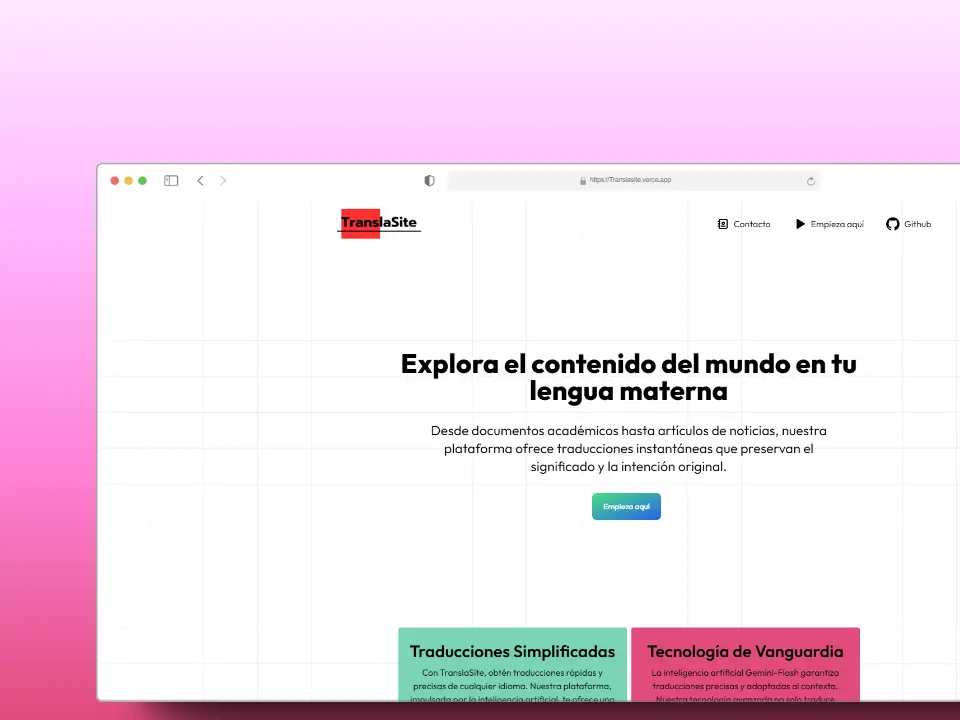Screen dimensions: 960x720
Task: Go forward with the right chevron
Action: tap(223, 181)
